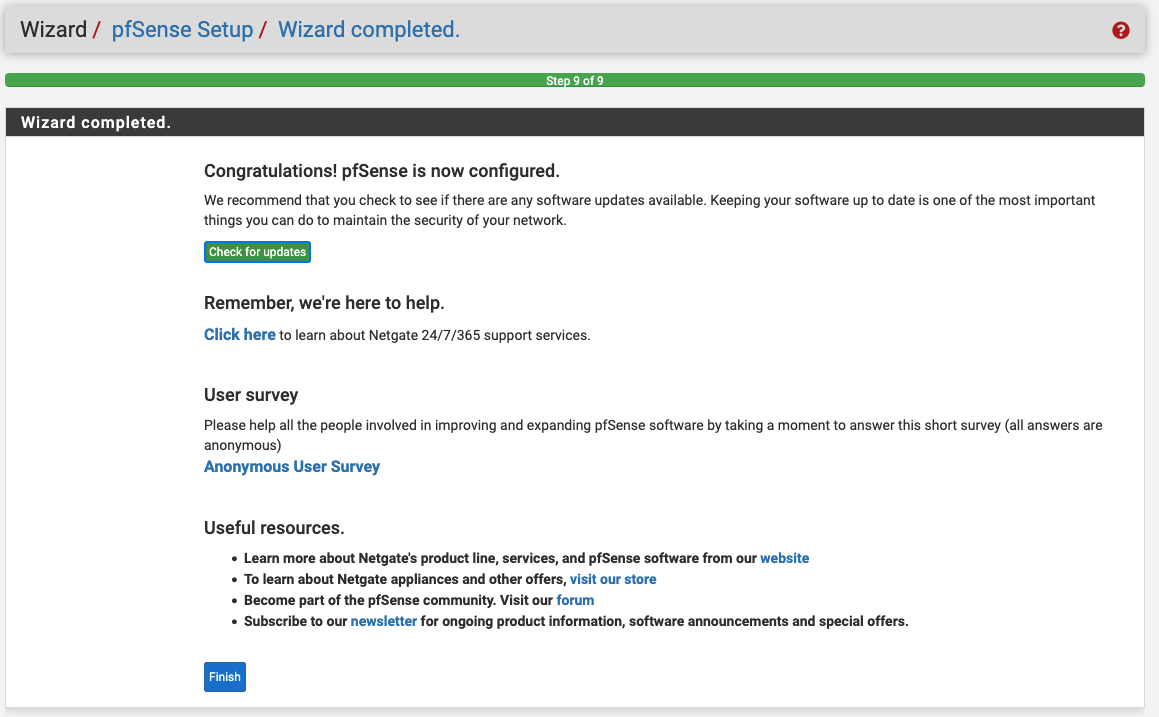Click the 'Step 9 of 9' progress bar
1159x717 pixels.
[575, 81]
